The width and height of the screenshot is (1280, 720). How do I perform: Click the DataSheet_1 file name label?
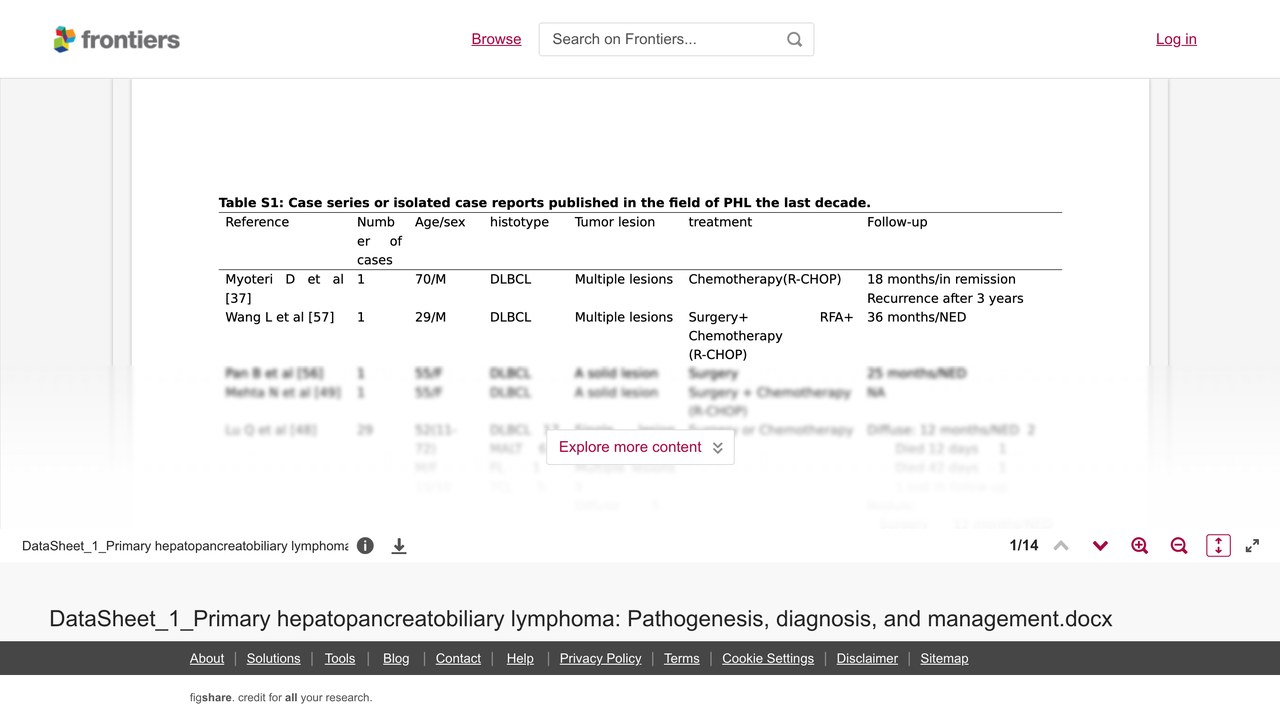[185, 546]
